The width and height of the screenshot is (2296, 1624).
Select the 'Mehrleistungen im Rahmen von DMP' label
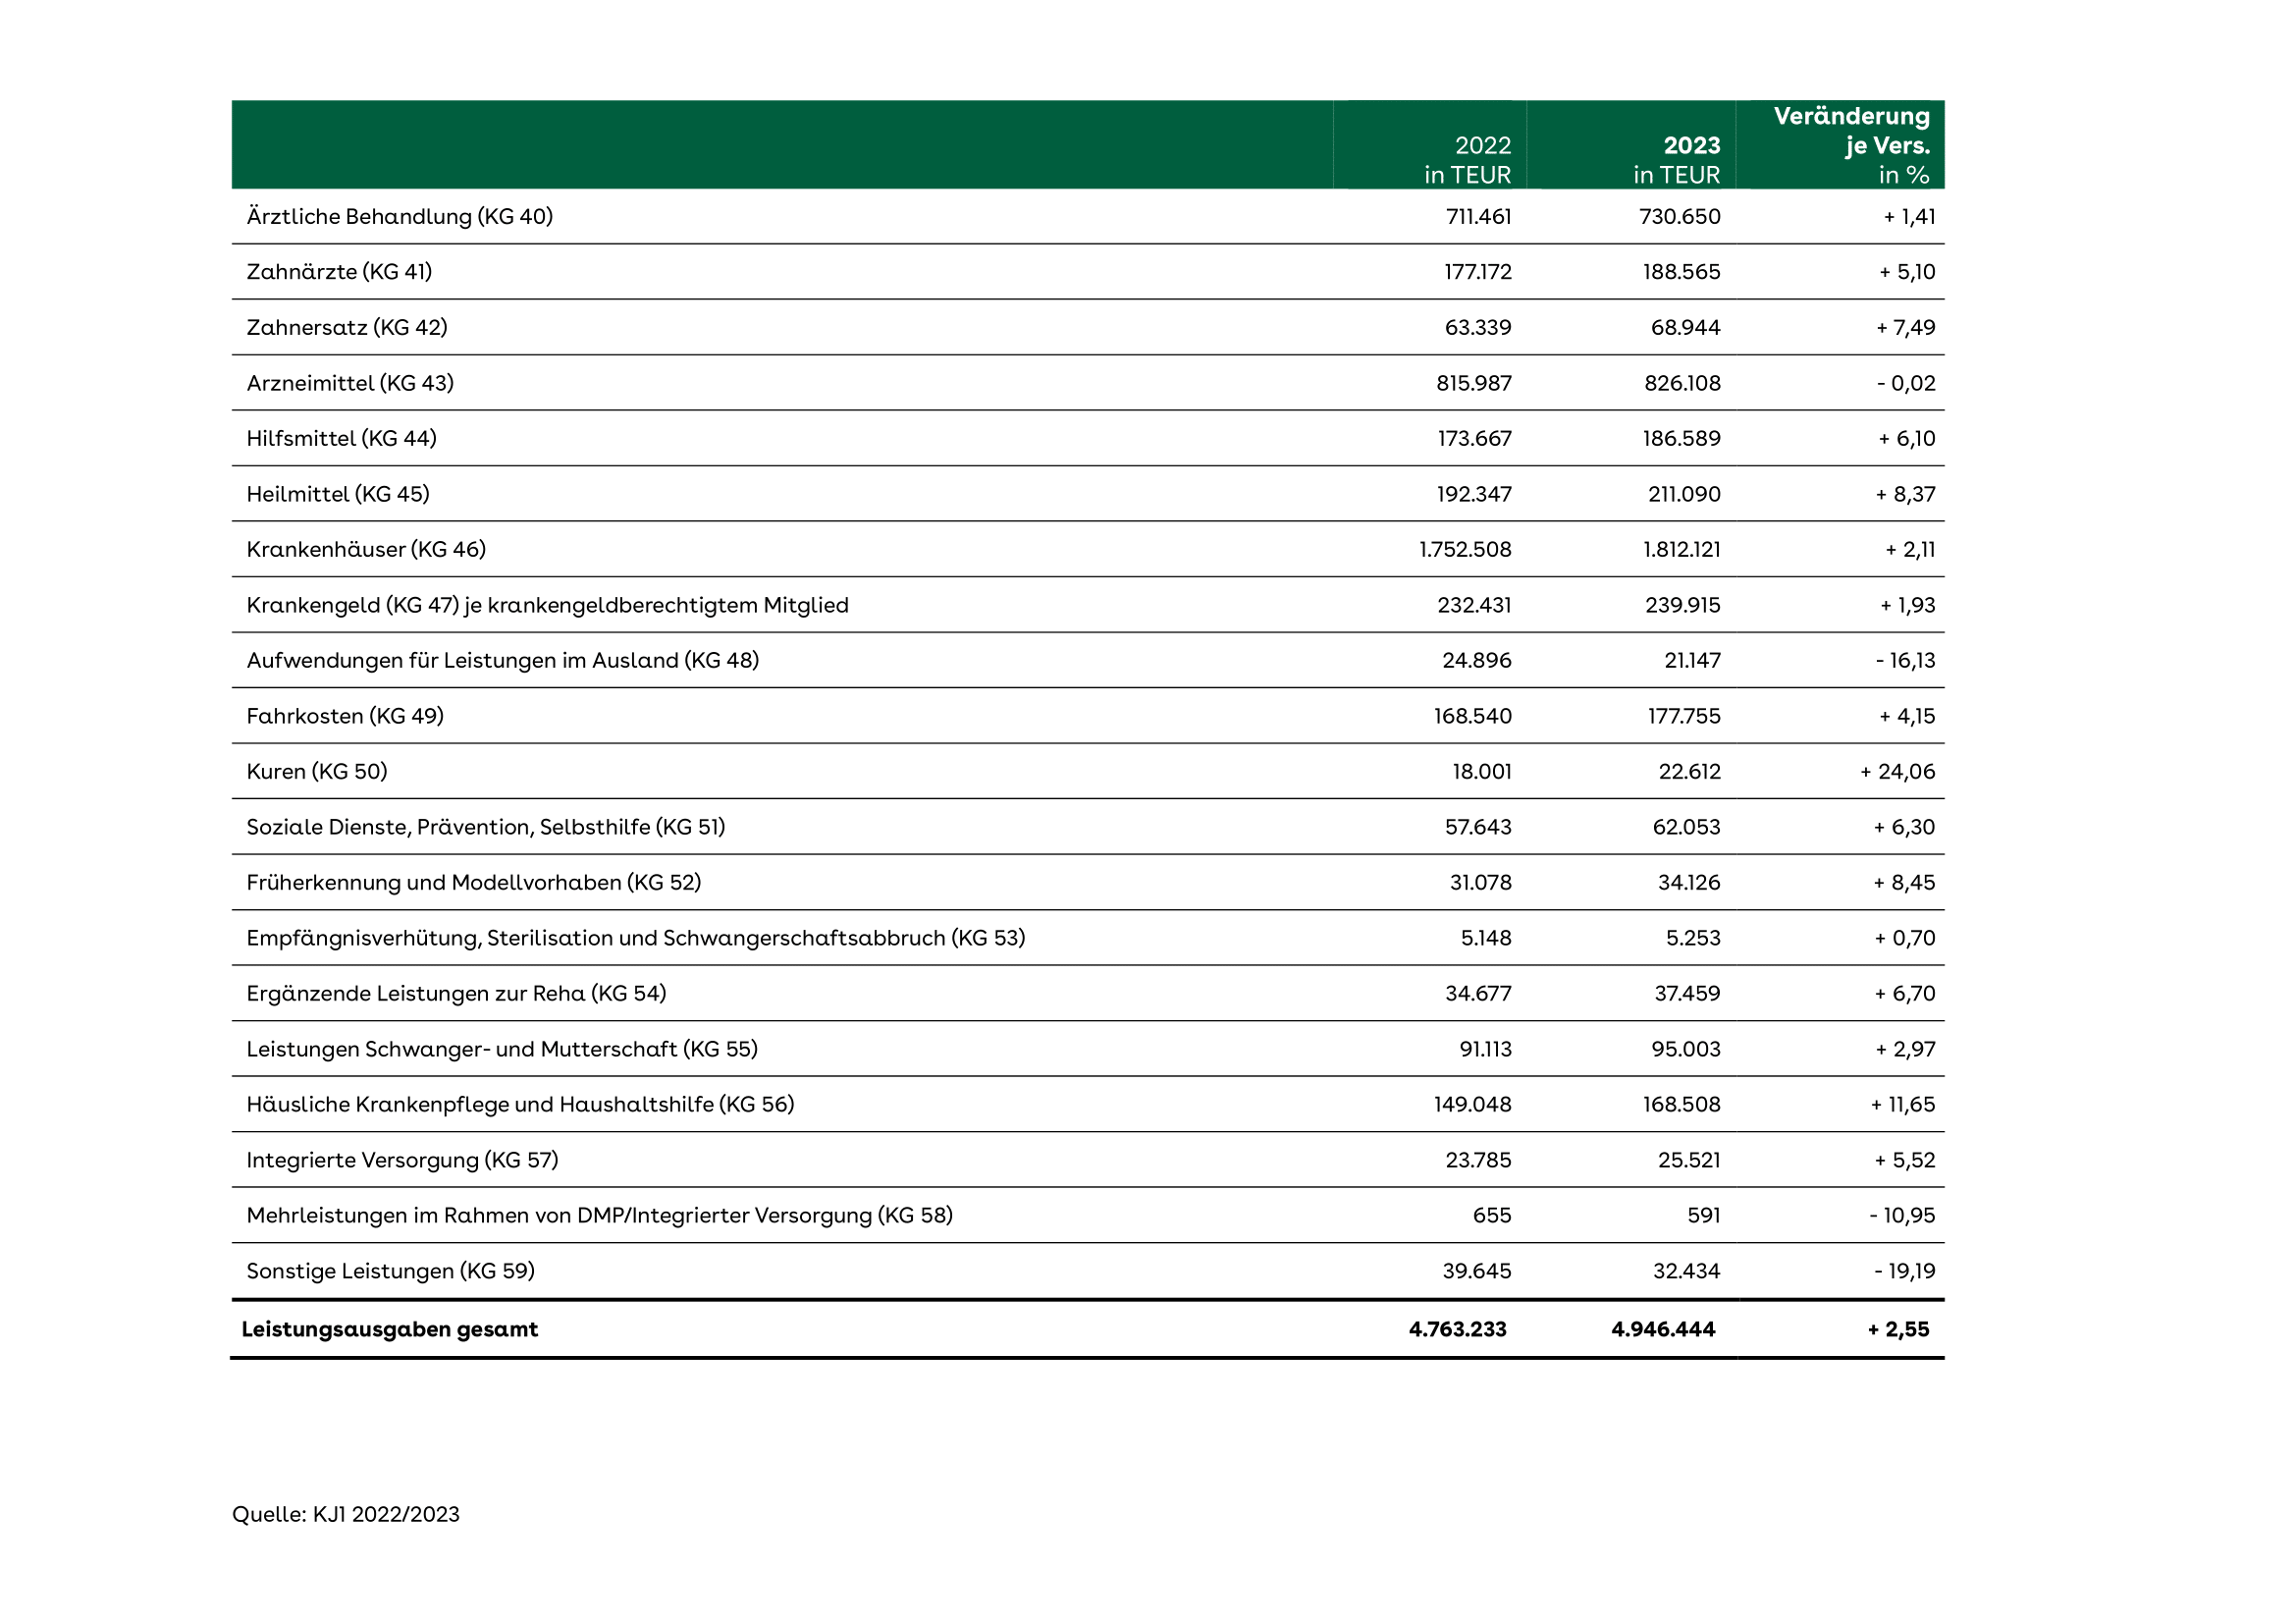coord(600,1215)
